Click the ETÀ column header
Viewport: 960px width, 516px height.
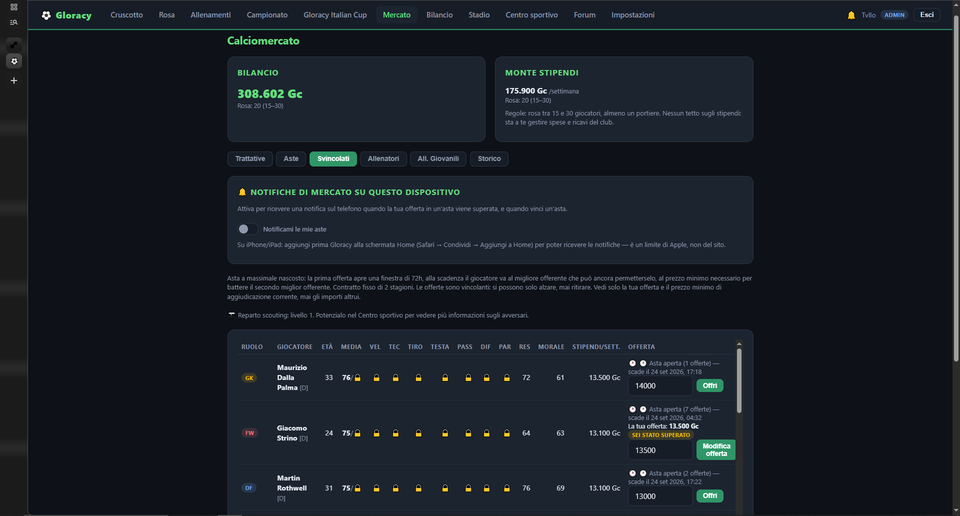(x=327, y=346)
